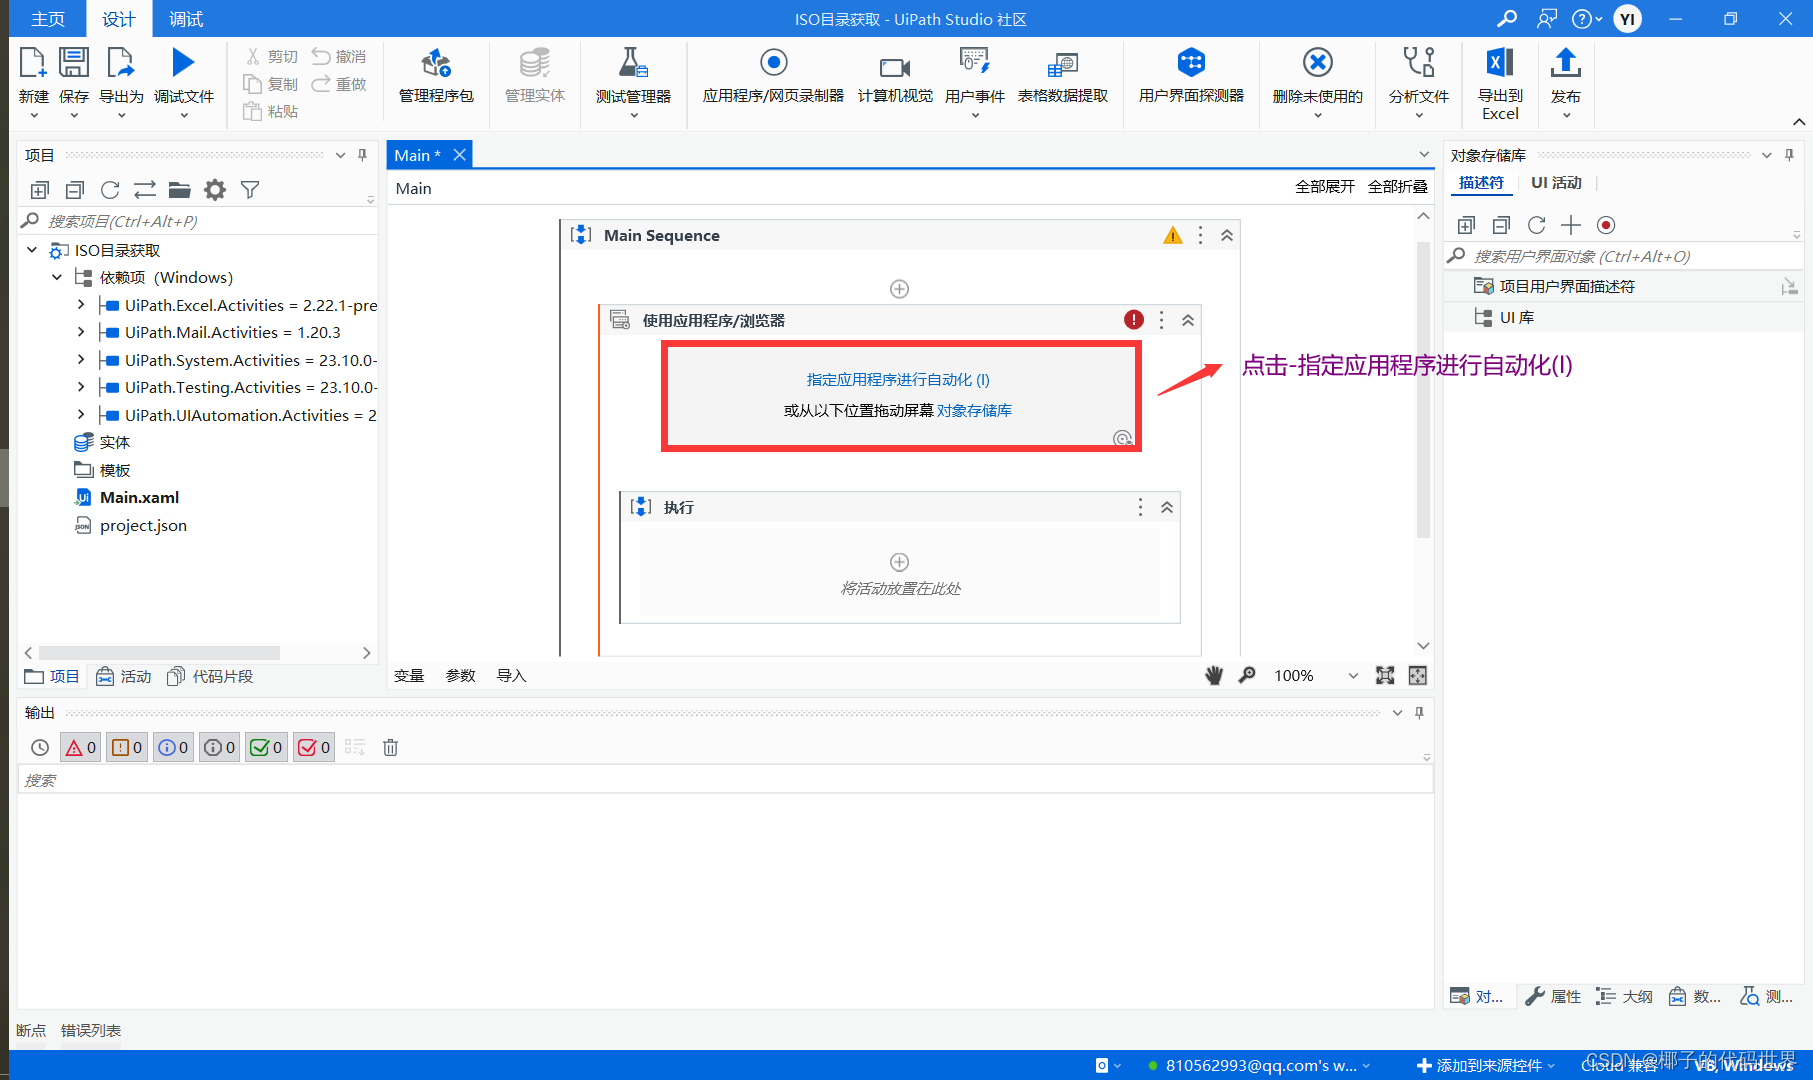Switch to 主页 ribbon tab
Image resolution: width=1813 pixels, height=1080 pixels.
coord(47,19)
